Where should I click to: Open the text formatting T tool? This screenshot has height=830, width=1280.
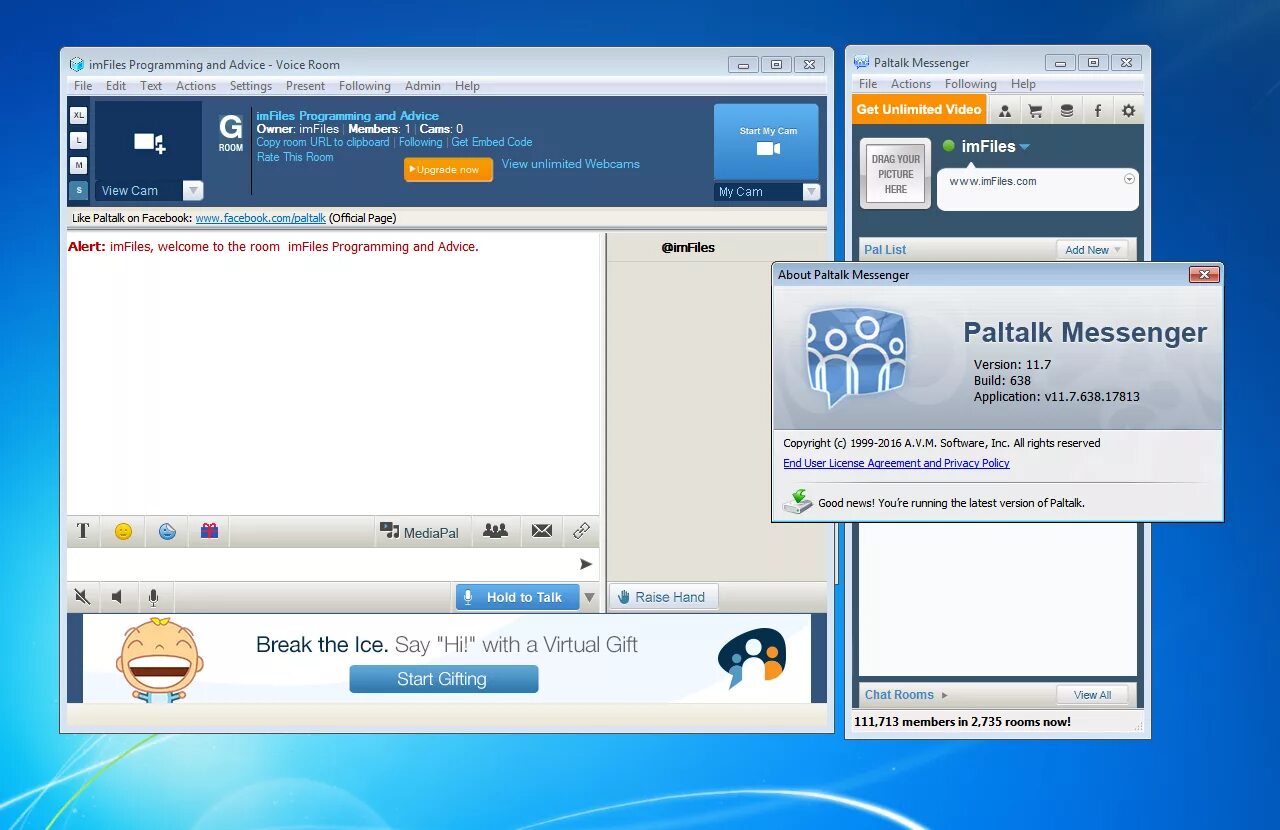pos(83,531)
